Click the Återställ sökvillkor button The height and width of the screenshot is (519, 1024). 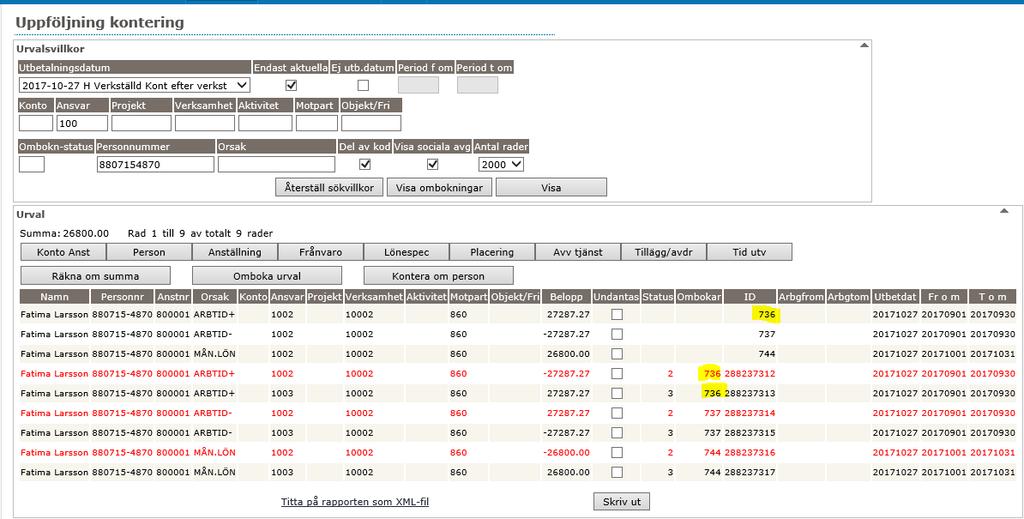coord(329,187)
